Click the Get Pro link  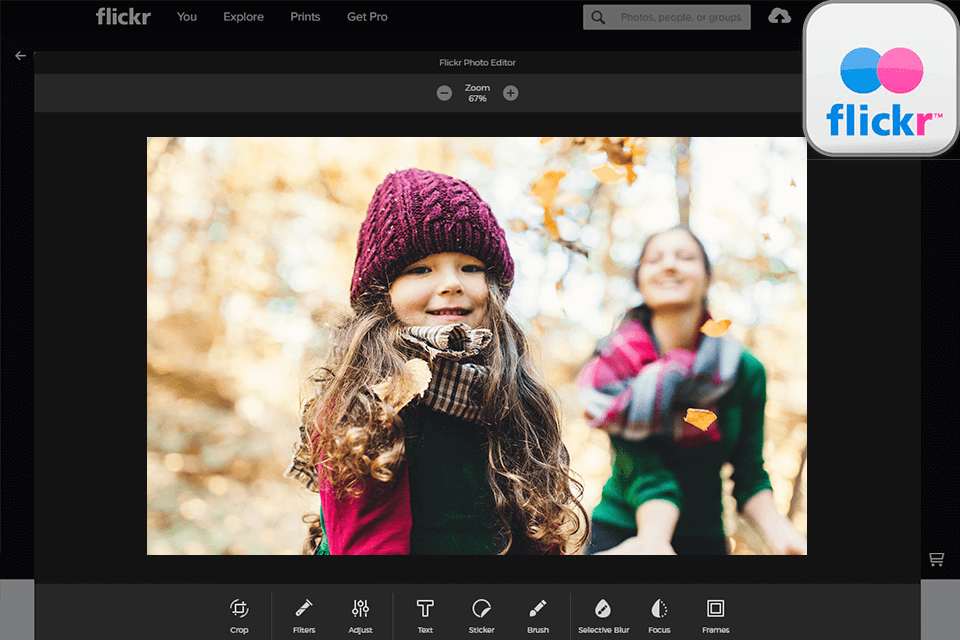[367, 17]
